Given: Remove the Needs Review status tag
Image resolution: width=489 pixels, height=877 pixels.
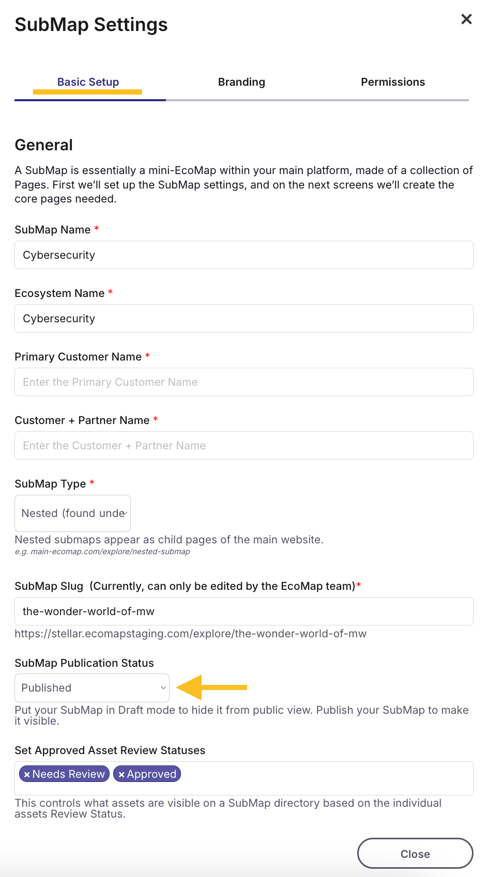Looking at the screenshot, I should [27, 775].
